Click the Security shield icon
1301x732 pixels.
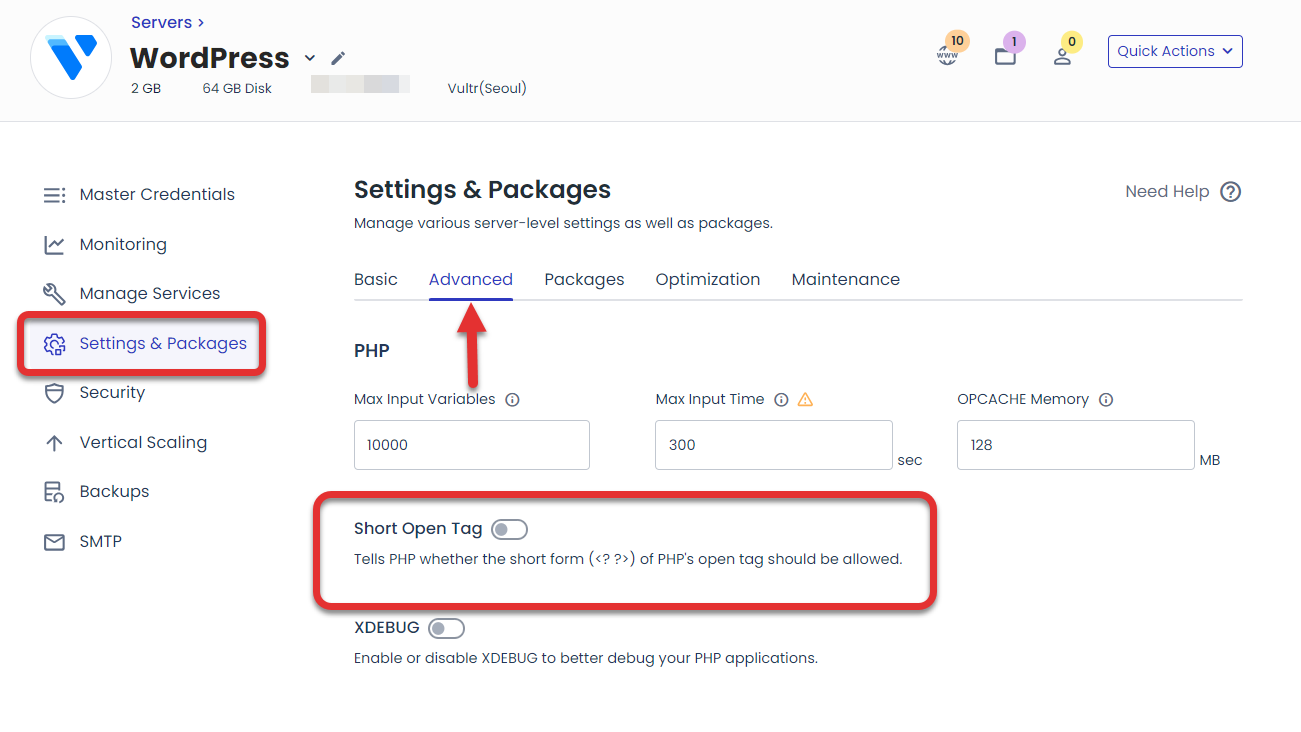(54, 393)
